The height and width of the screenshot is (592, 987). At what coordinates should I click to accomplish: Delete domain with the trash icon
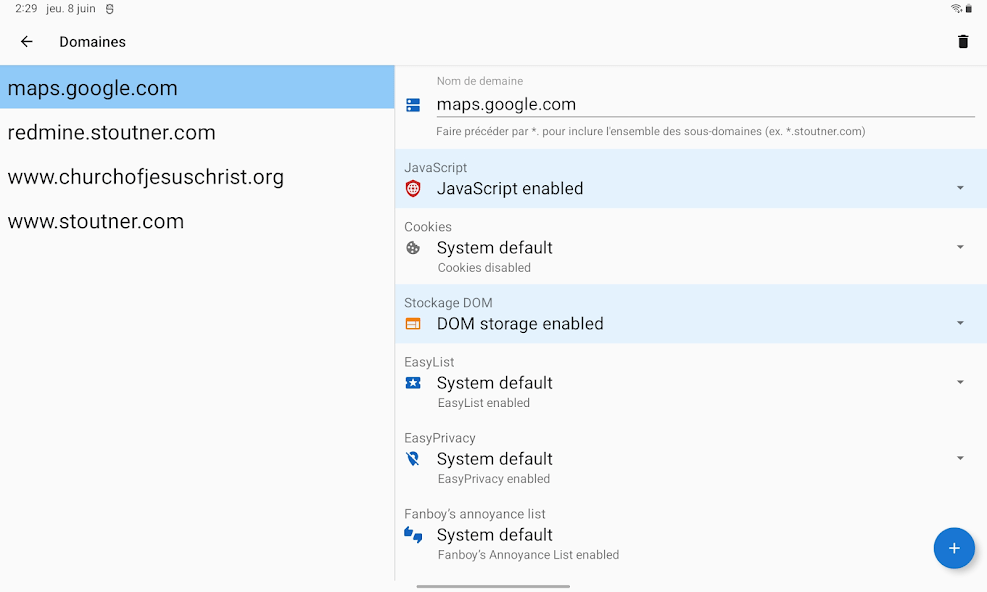[962, 42]
